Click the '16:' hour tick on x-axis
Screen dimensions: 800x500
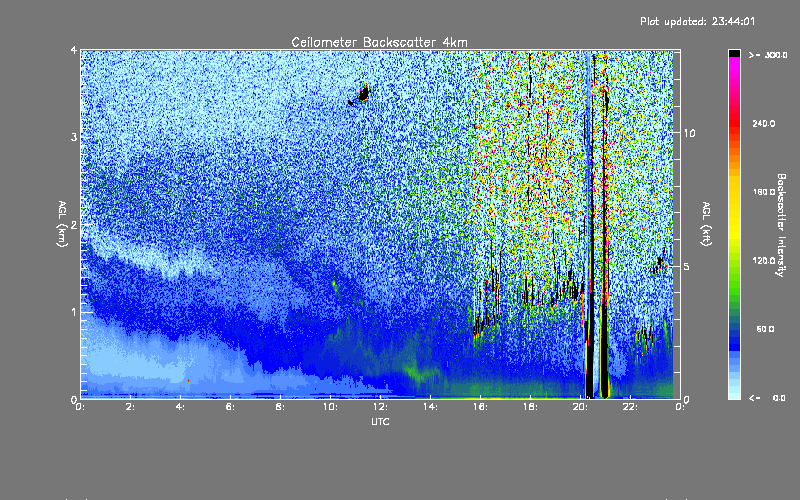480,407
